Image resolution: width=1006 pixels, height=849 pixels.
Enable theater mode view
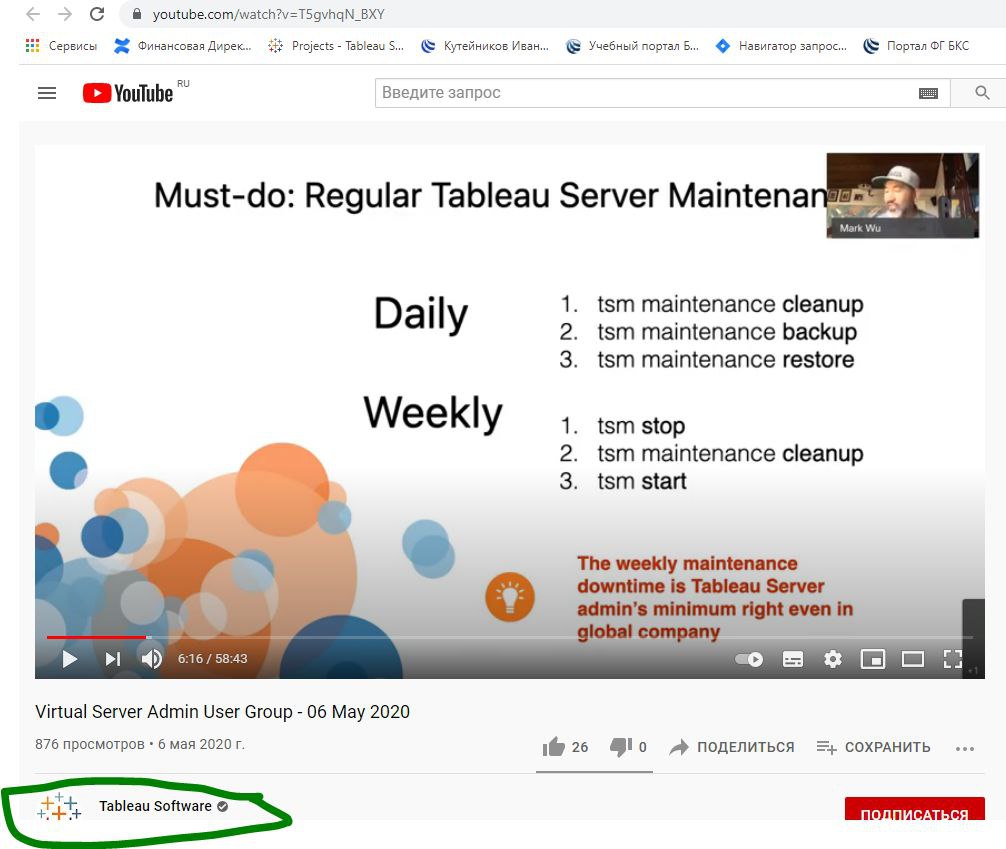click(912, 659)
